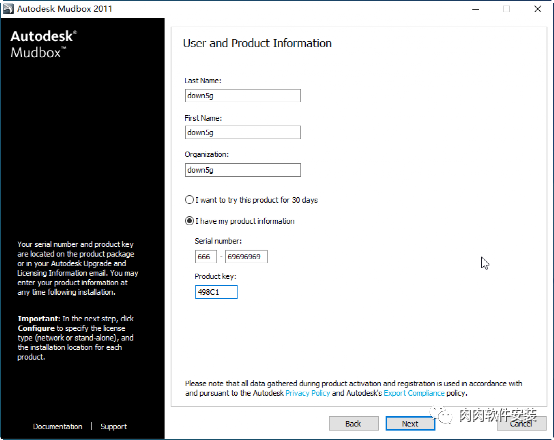Click the Last Name input field

coord(243,95)
